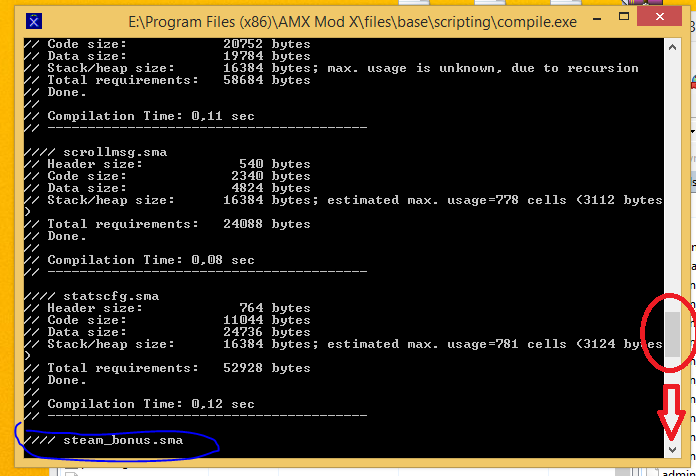Click 'Code size: 11044 bytes' line
The width and height of the screenshot is (696, 476).
167,320
